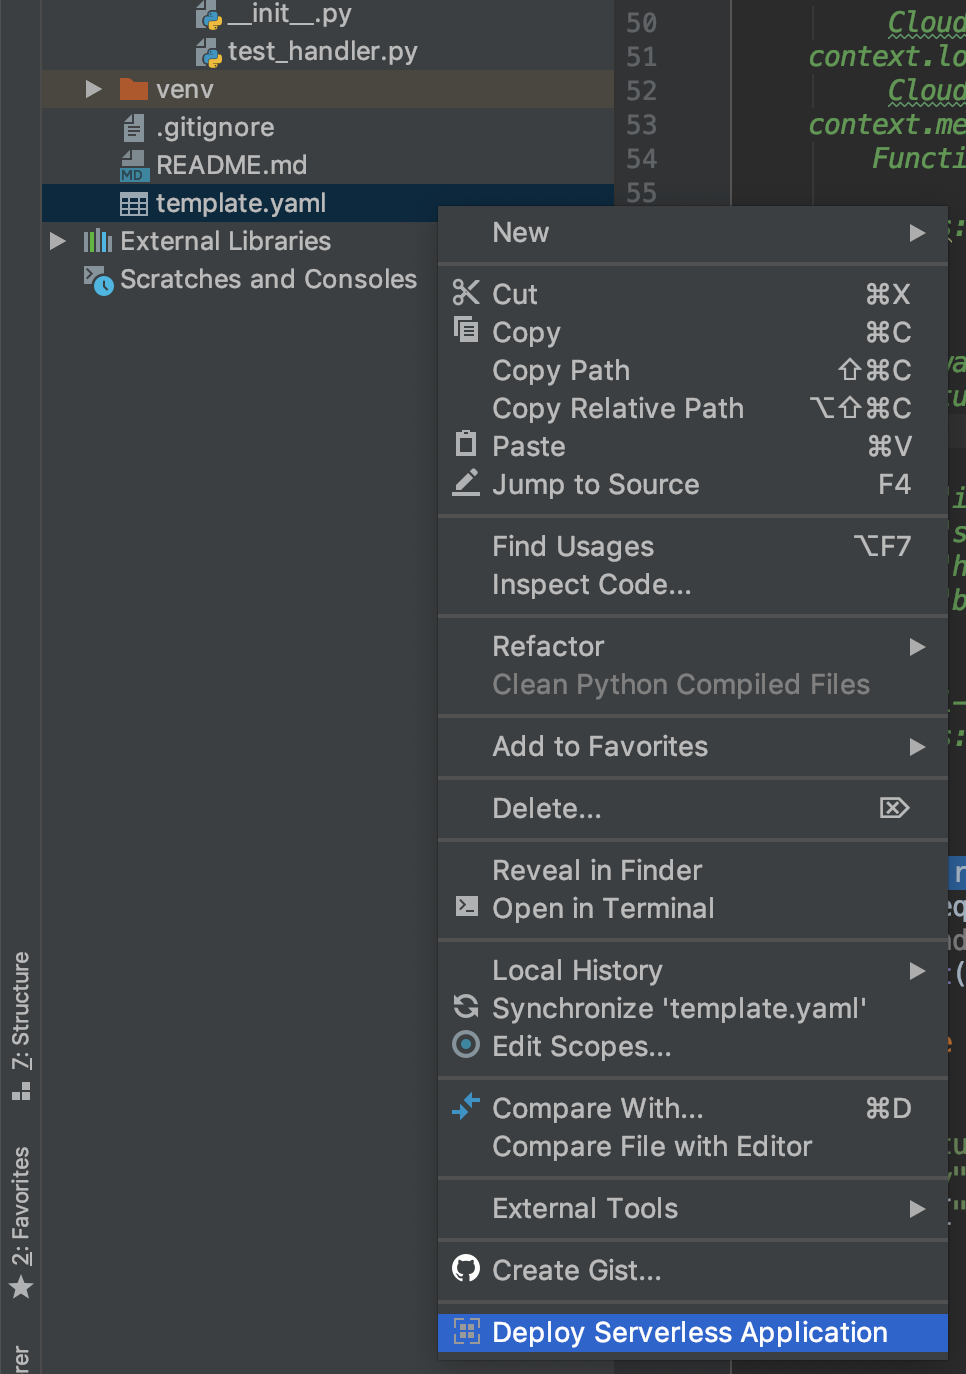The height and width of the screenshot is (1374, 966).
Task: Click the Paste clipboard icon
Action: [x=466, y=444]
